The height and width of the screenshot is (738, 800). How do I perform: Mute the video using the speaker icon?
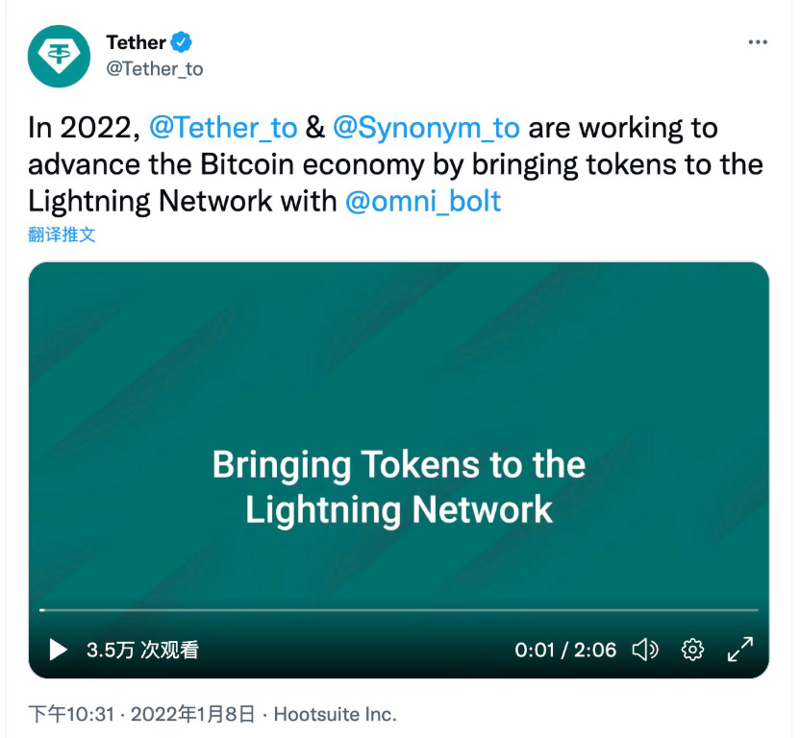coord(645,650)
